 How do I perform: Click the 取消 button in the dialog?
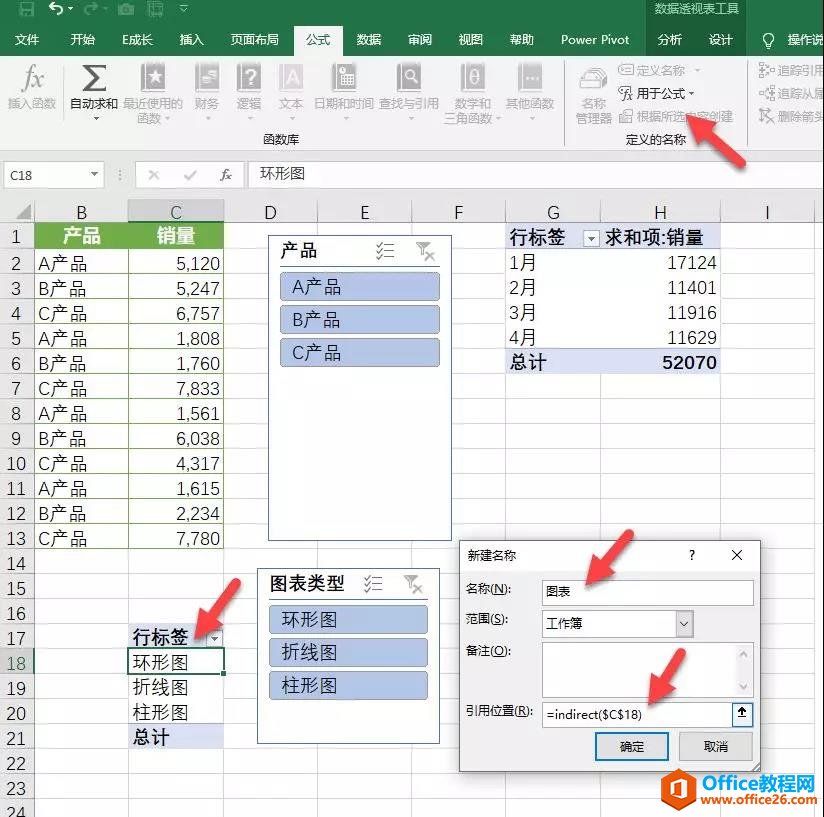point(716,747)
